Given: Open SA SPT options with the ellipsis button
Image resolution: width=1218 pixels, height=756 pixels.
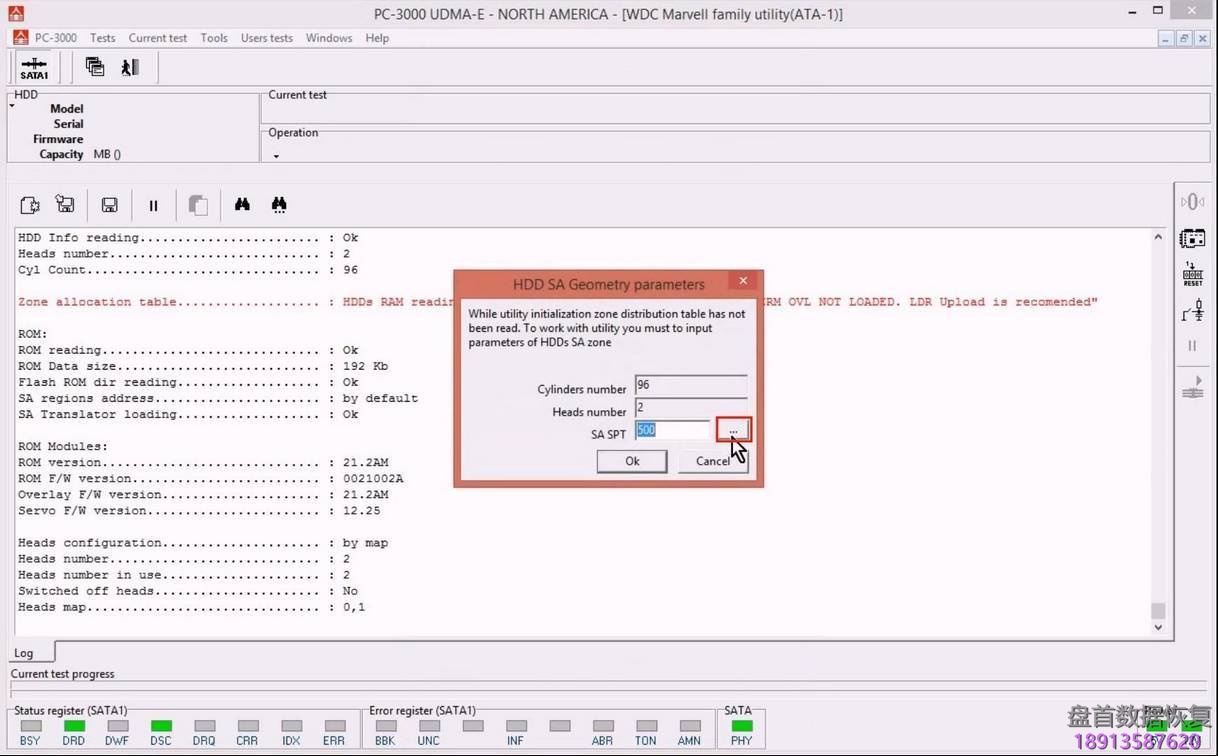Looking at the screenshot, I should pos(733,429).
